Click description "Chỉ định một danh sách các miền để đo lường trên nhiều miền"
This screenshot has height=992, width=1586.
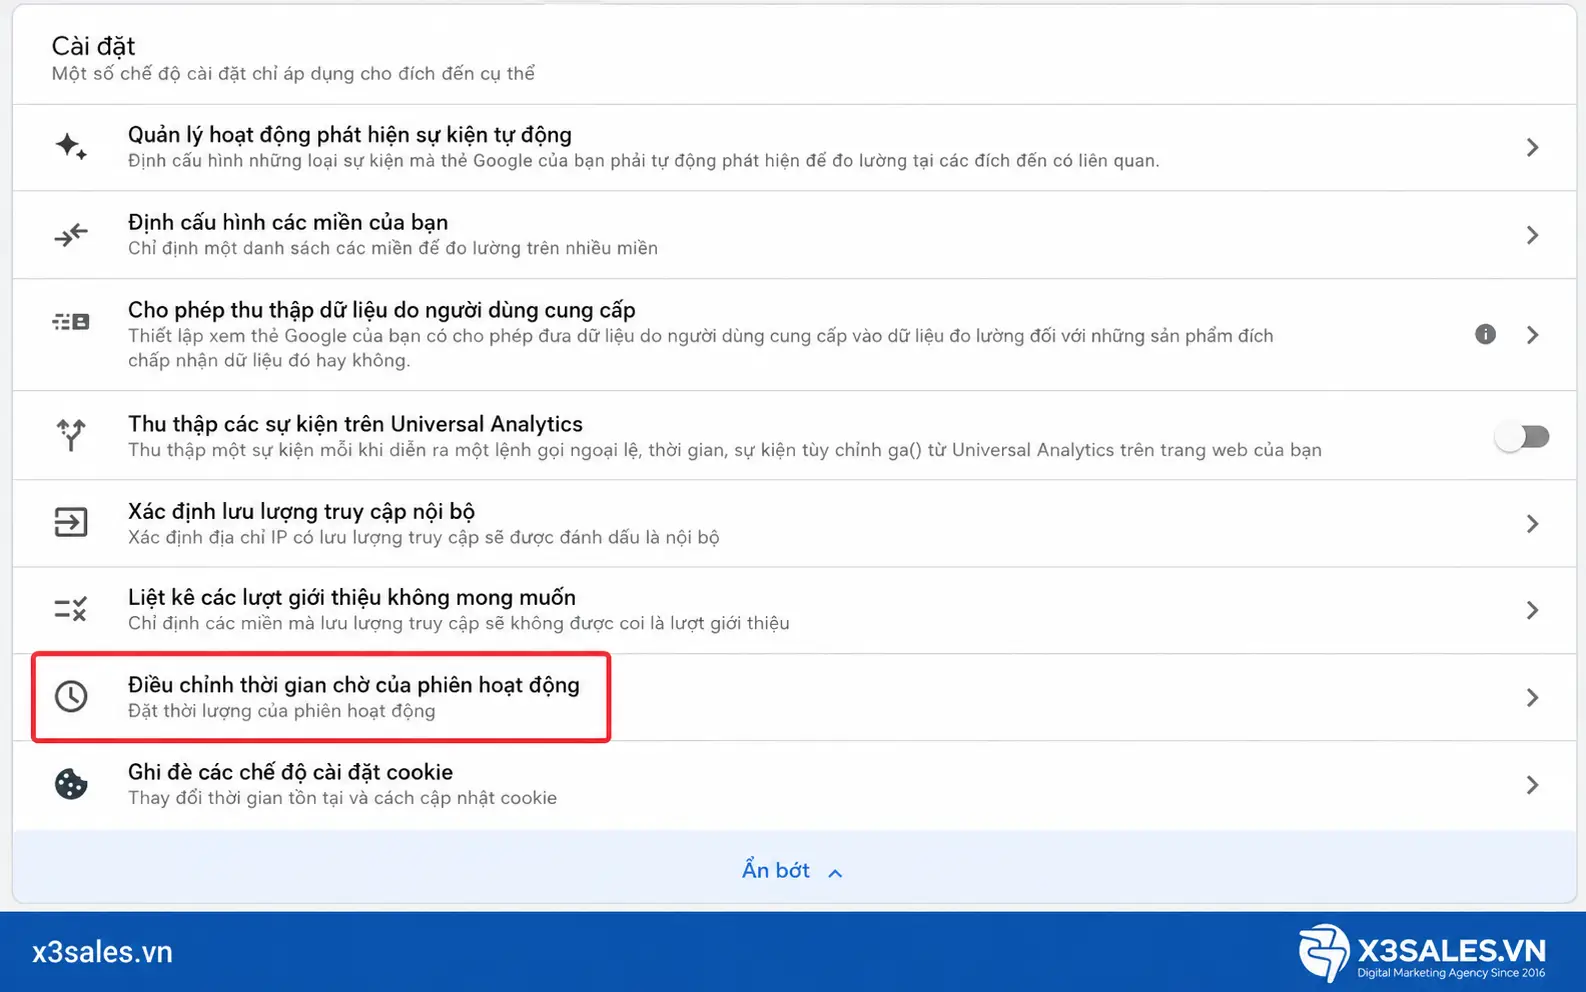point(393,248)
